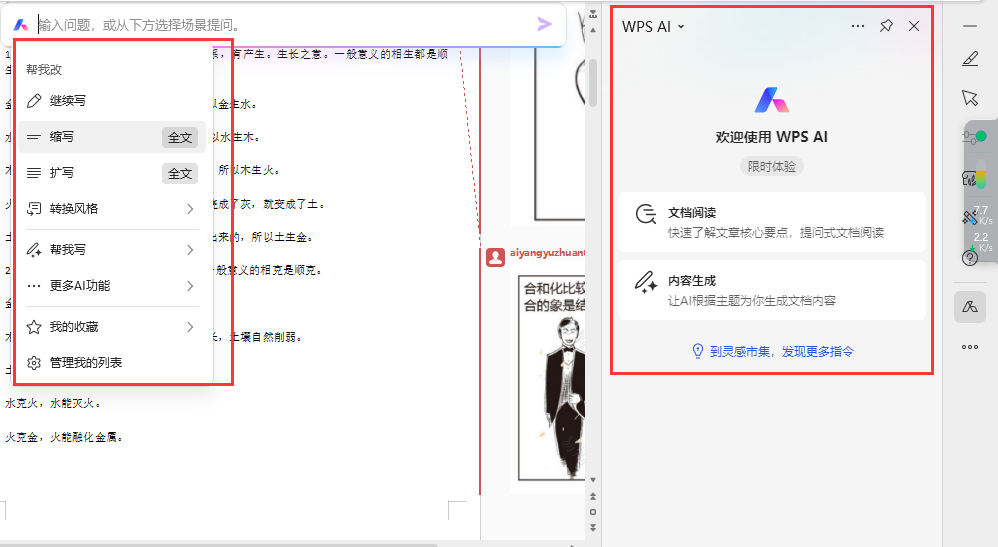Click the help question mark icon in the sidebar
The image size is (998, 547).
pos(970,258)
